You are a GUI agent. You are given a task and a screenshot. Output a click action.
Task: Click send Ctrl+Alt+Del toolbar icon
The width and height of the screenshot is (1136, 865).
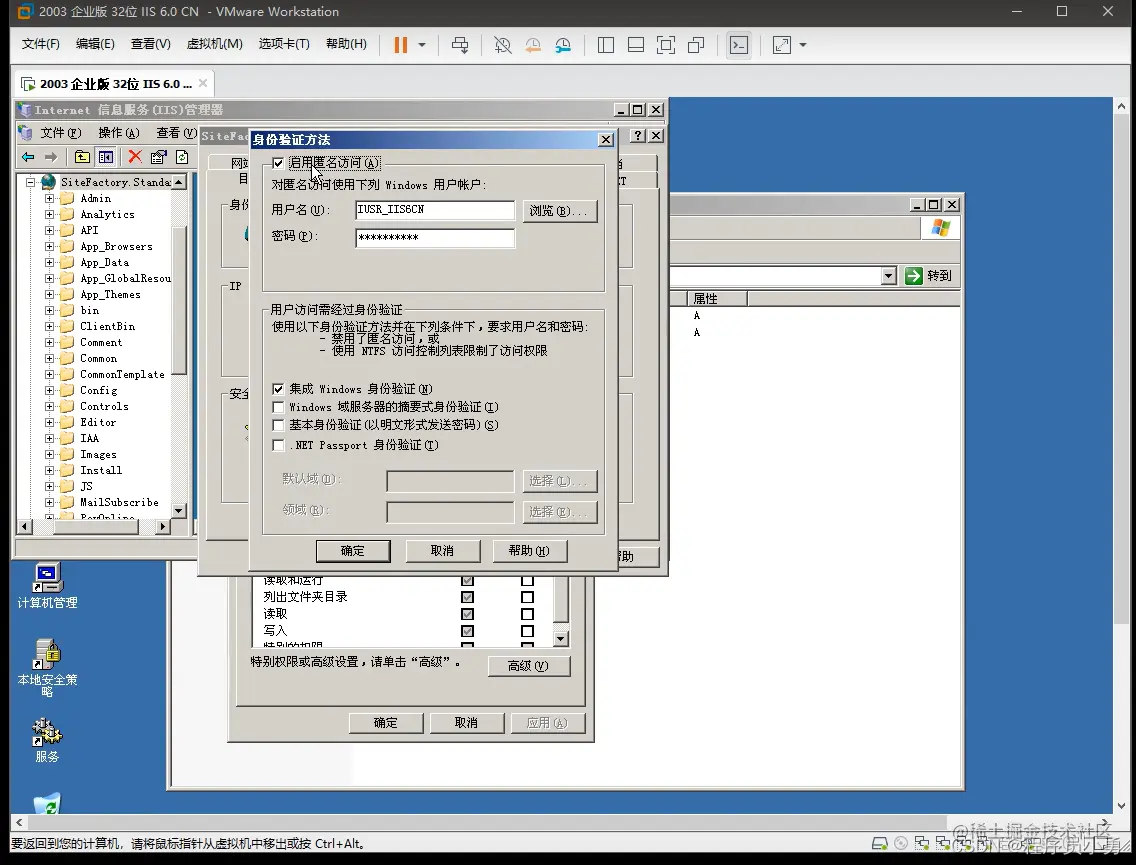click(x=460, y=45)
